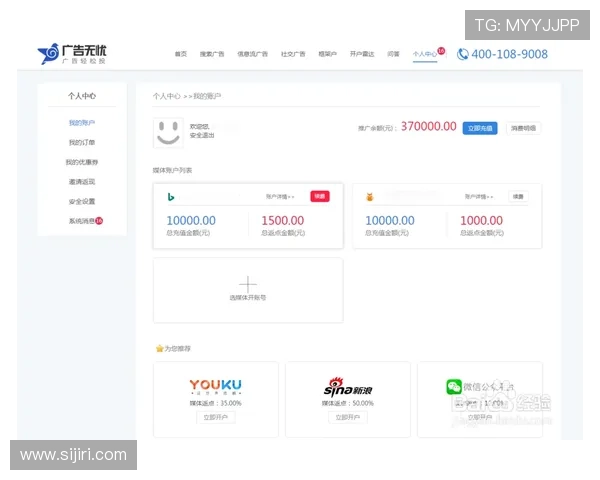Viewport: 600px width, 480px height.
Task: Click the orange icon on the second account card
Action: point(370,197)
